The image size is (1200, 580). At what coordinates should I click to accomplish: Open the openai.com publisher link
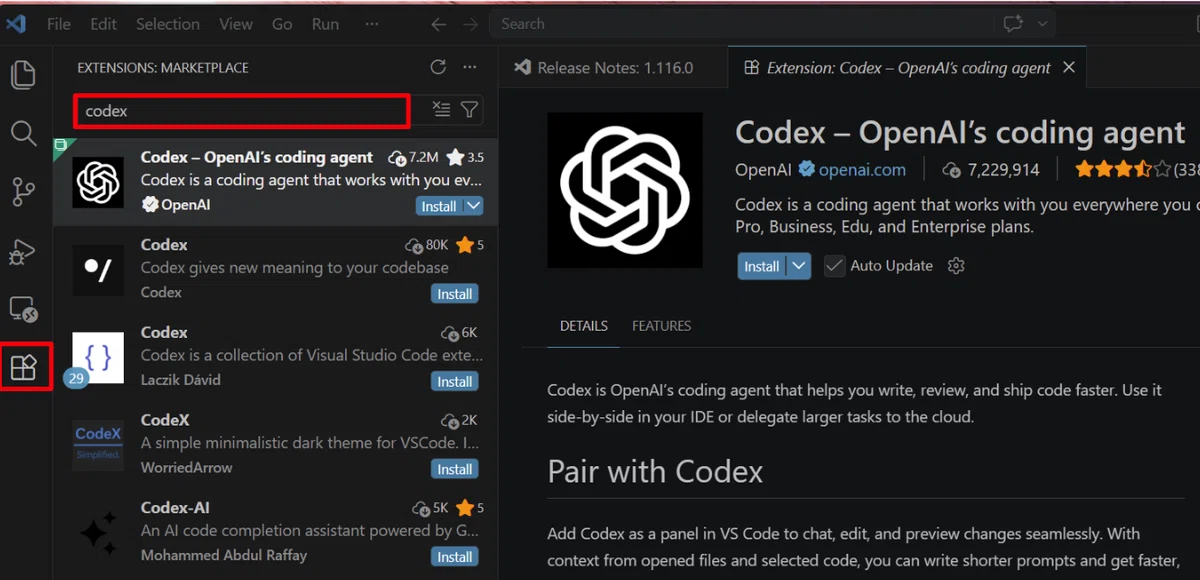(862, 170)
